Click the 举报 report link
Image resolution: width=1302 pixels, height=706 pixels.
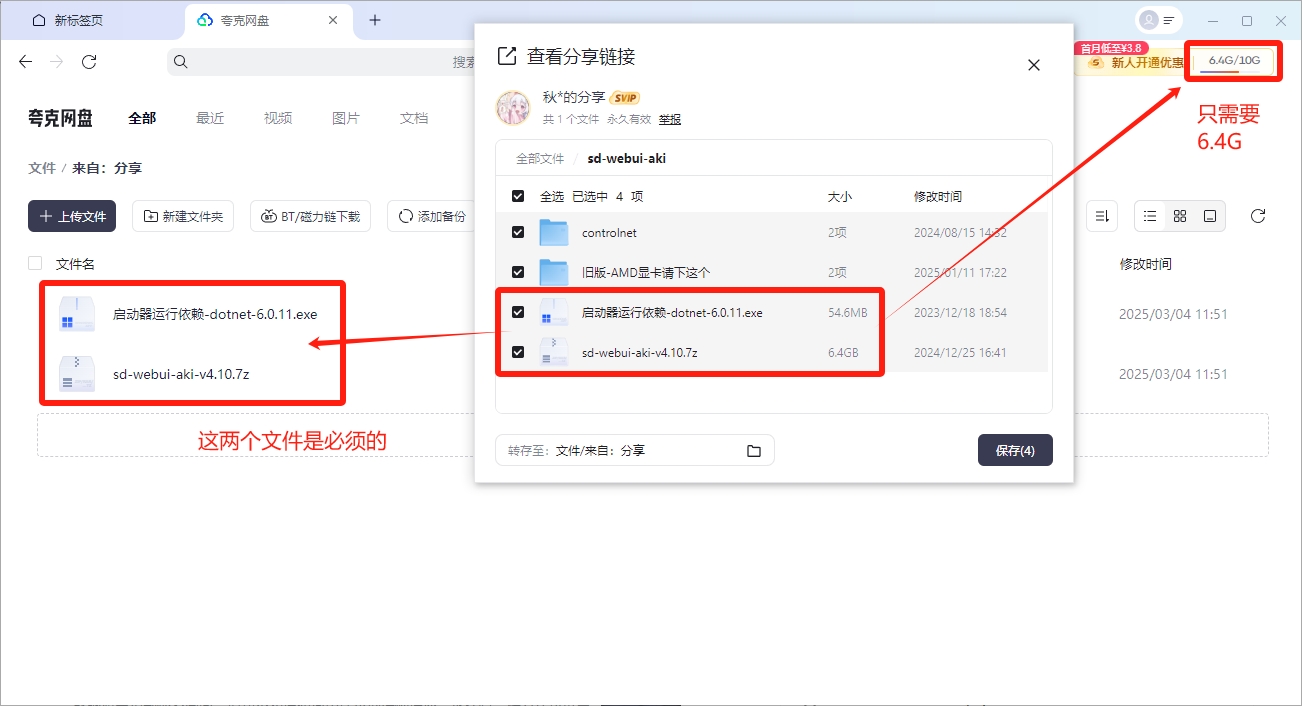tap(669, 119)
